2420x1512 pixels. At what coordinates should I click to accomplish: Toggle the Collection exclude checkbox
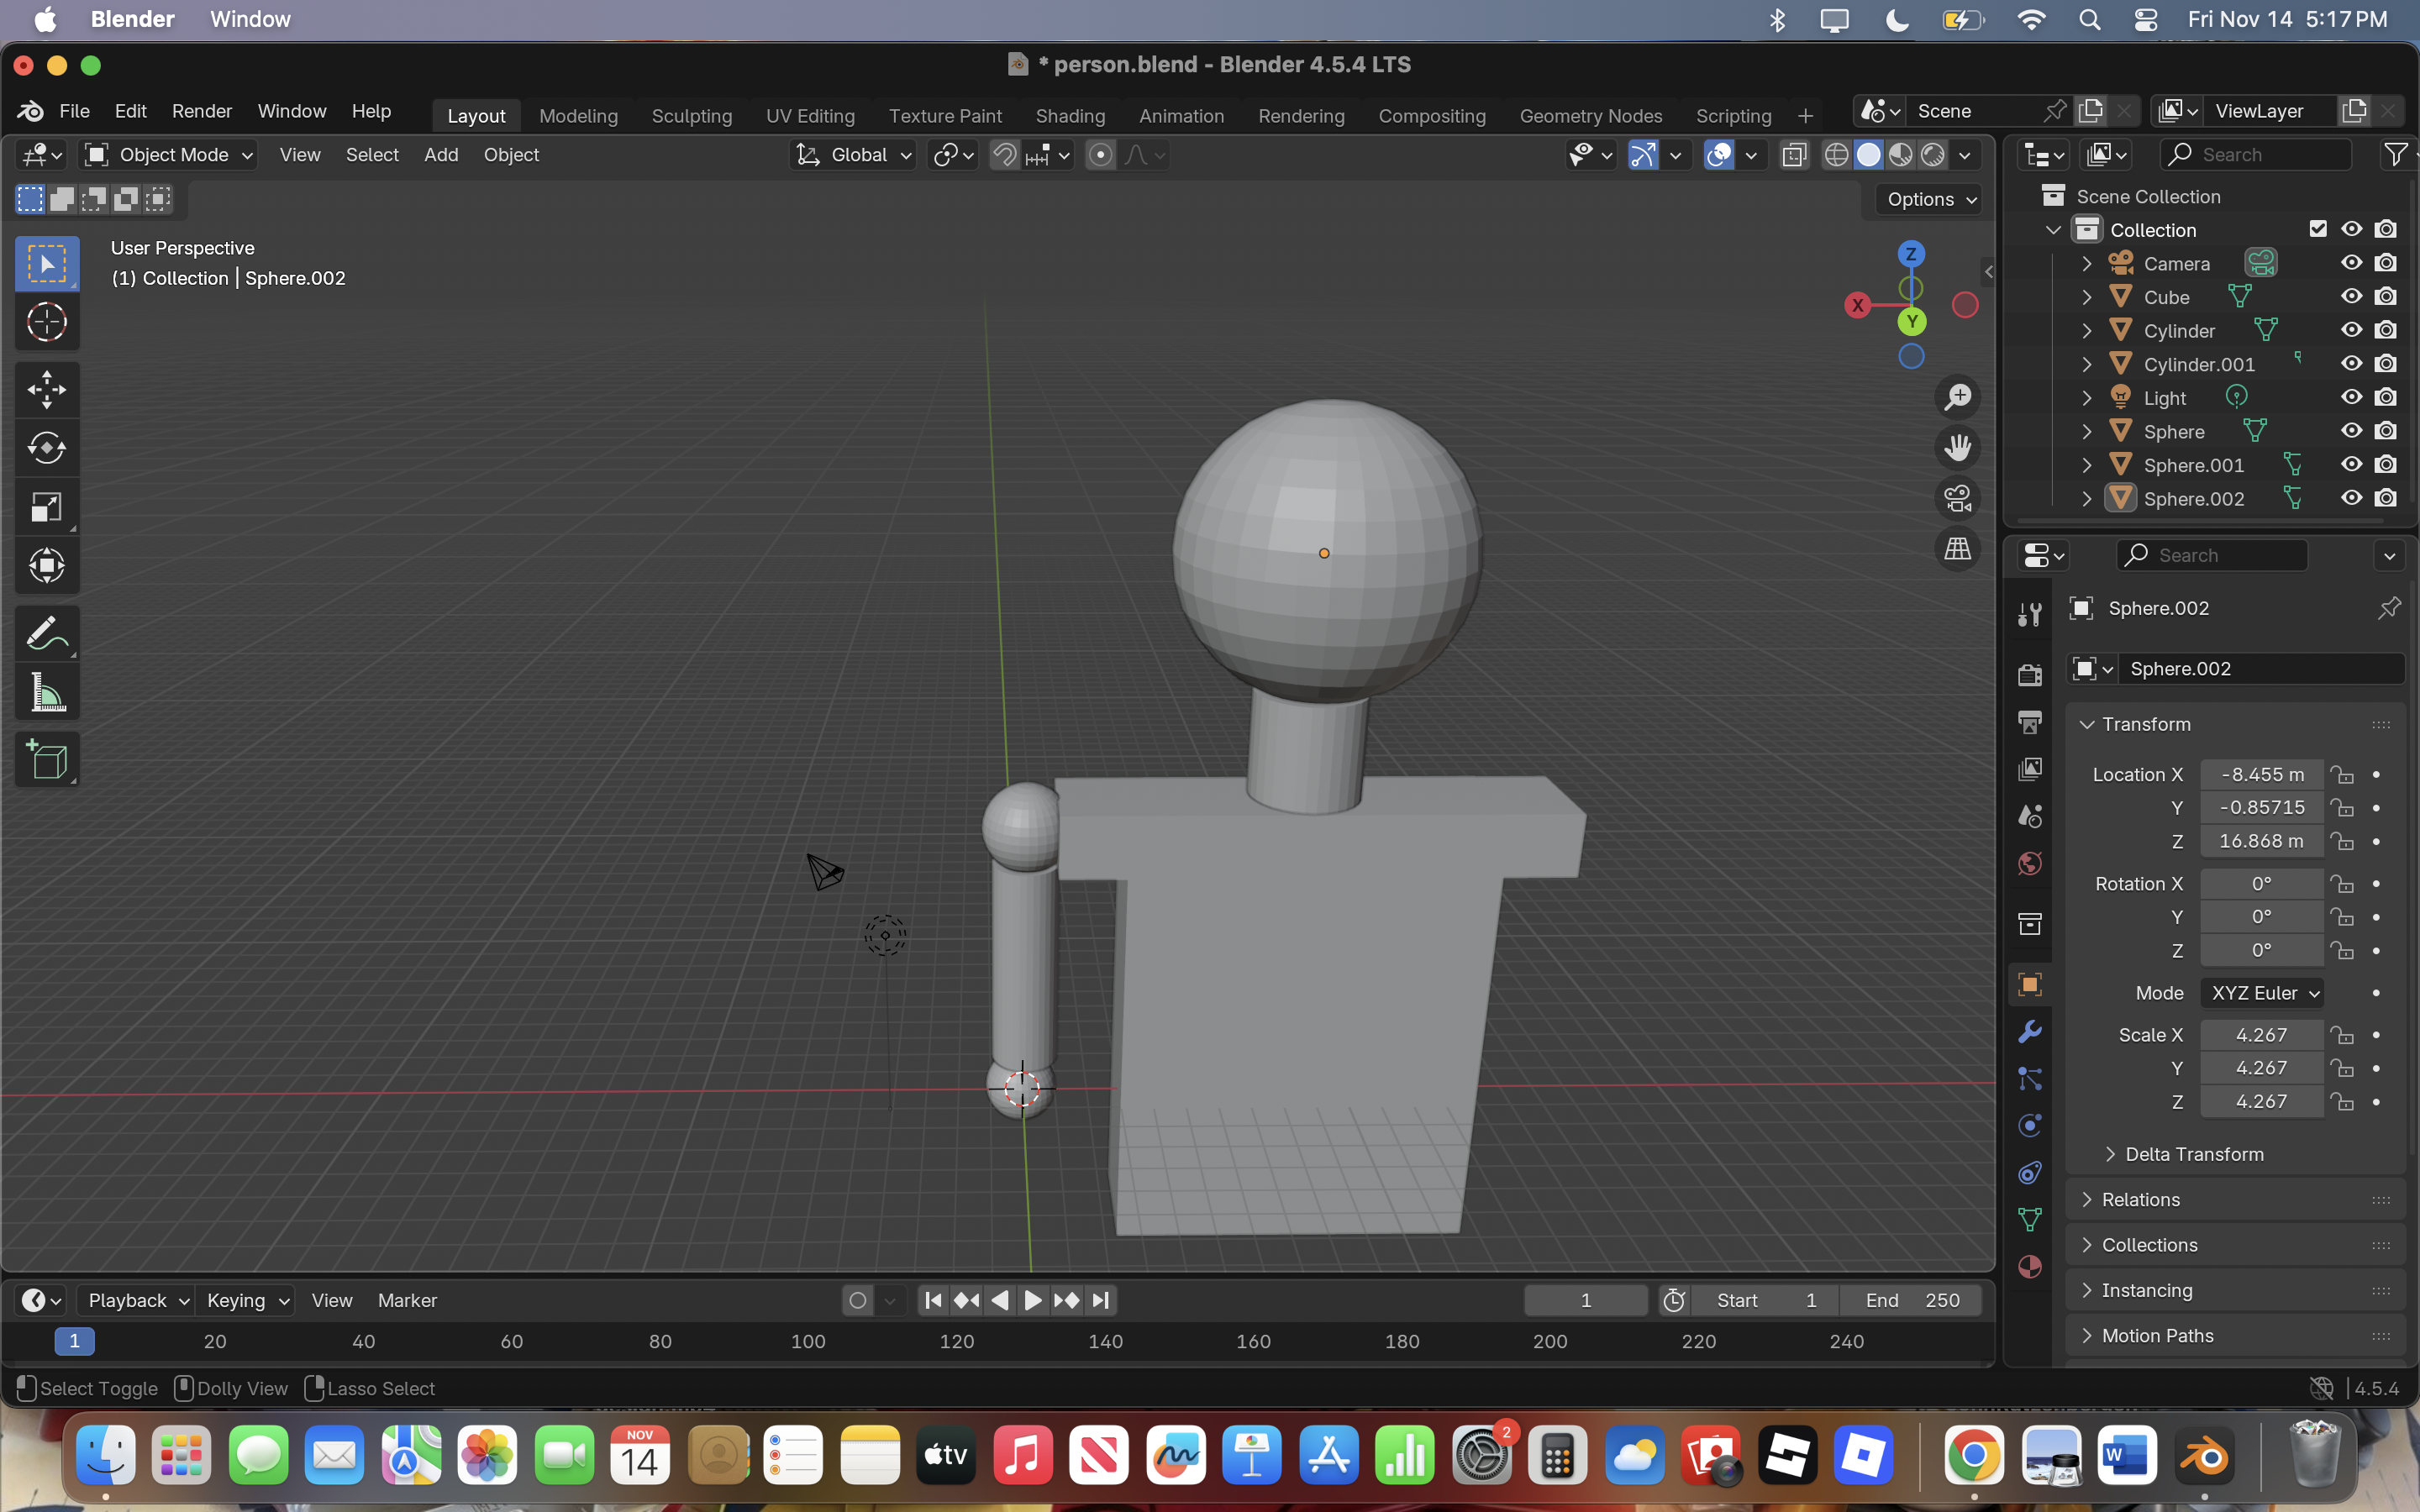coord(2318,229)
